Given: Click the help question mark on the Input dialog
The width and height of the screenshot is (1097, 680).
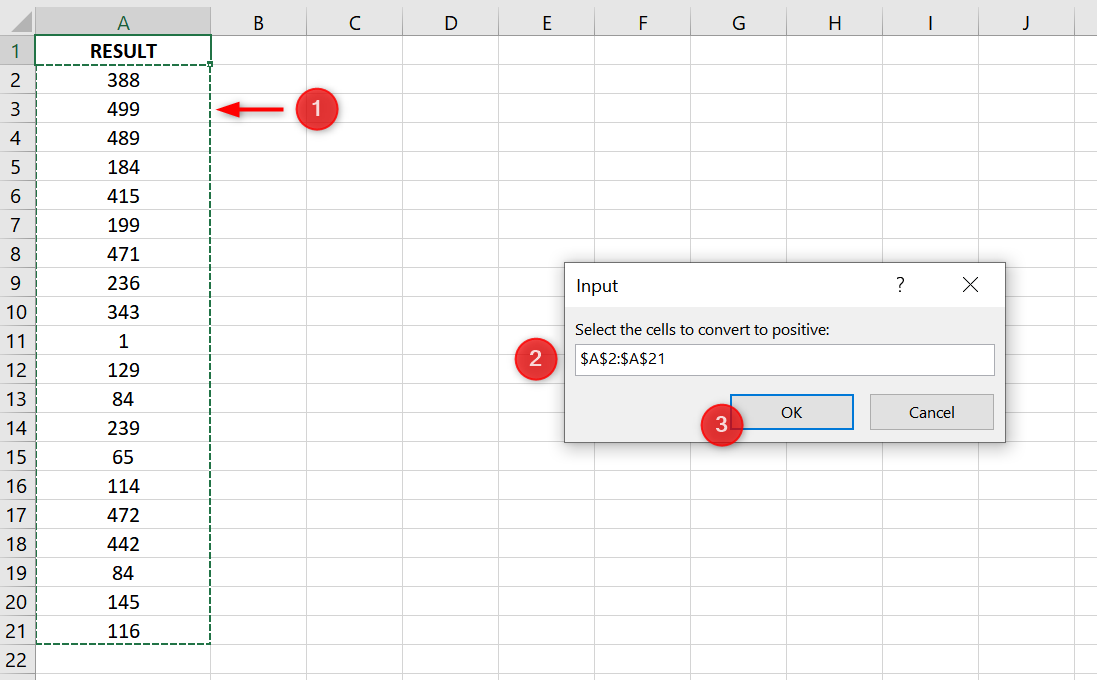Looking at the screenshot, I should [x=899, y=285].
